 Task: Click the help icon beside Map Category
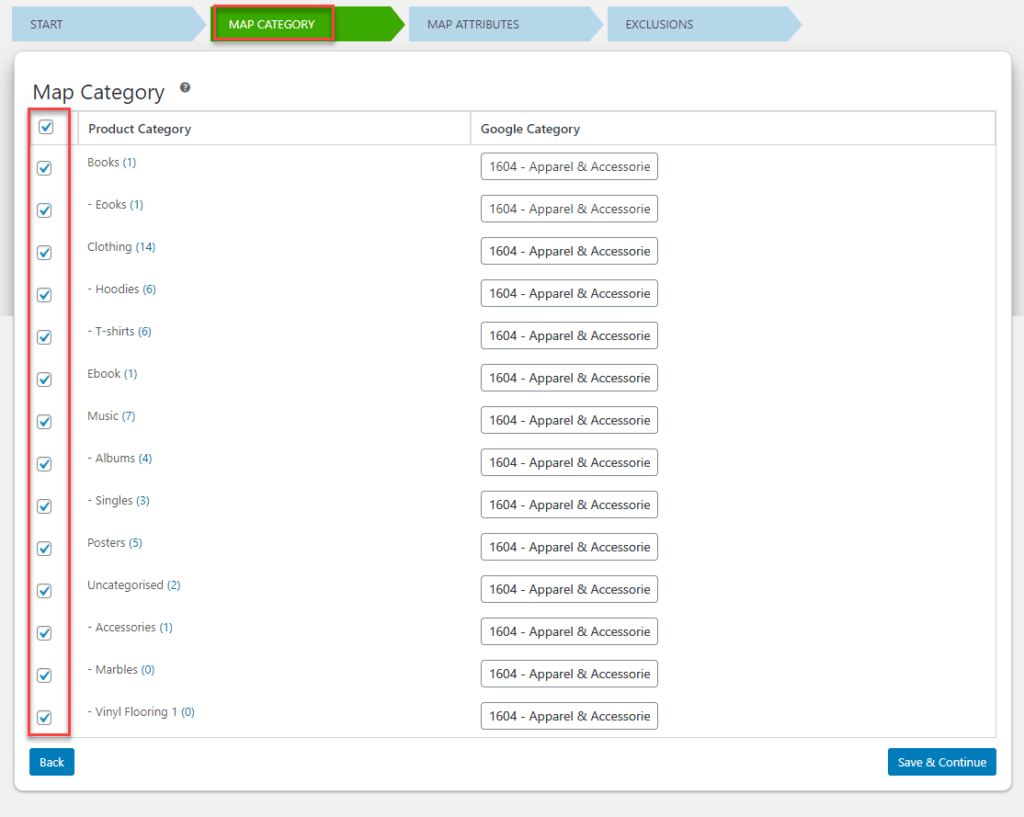[185, 88]
